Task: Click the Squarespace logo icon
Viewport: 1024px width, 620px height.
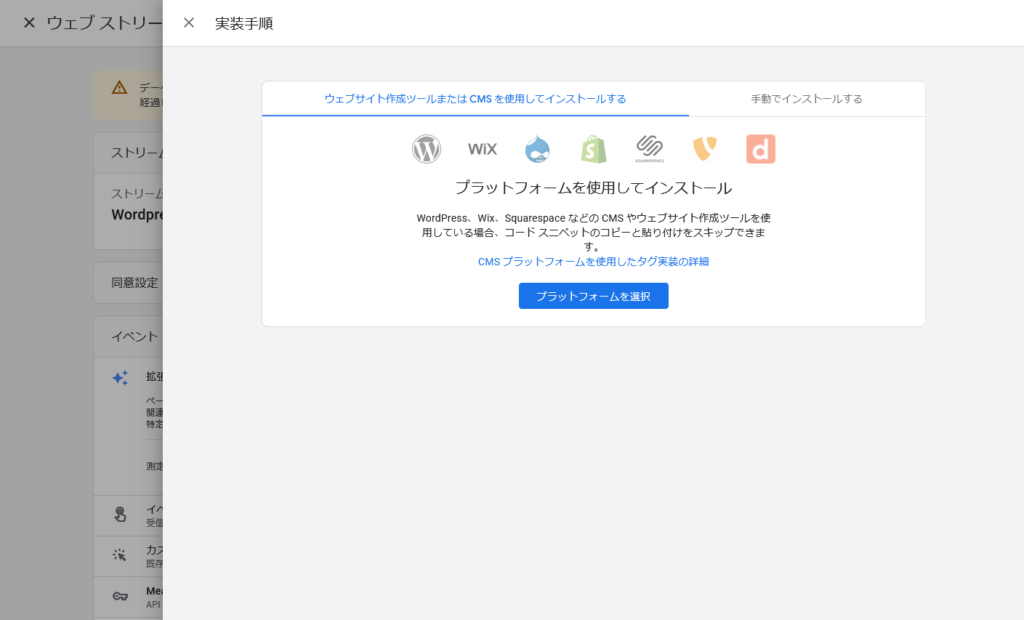Action: coord(649,149)
